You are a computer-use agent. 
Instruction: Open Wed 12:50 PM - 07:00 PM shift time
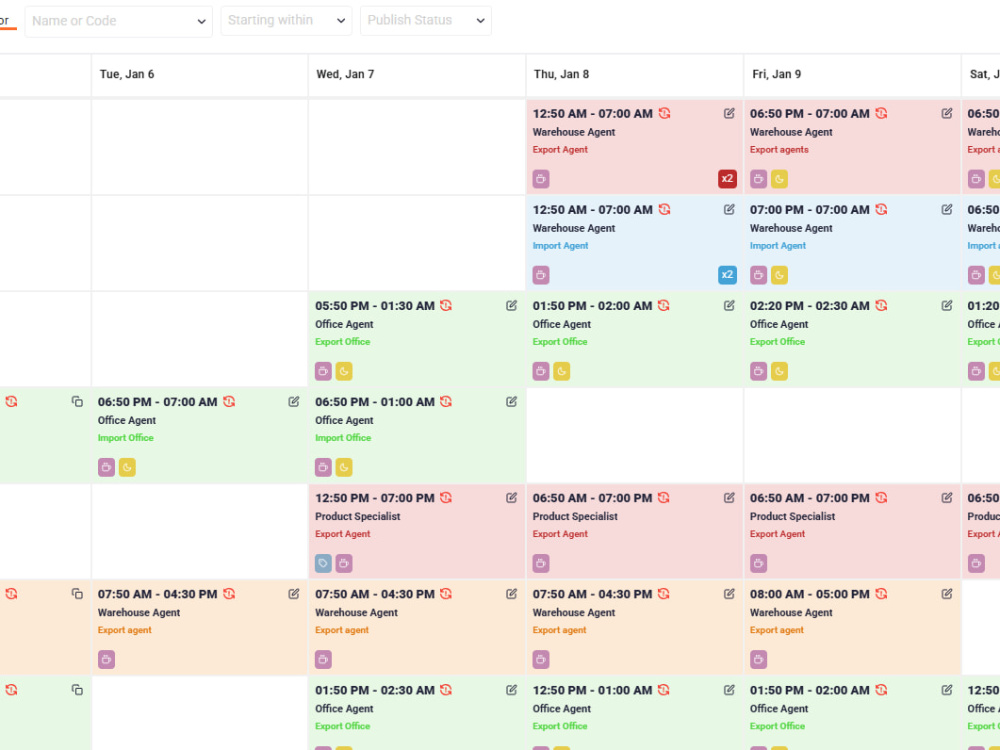click(375, 498)
